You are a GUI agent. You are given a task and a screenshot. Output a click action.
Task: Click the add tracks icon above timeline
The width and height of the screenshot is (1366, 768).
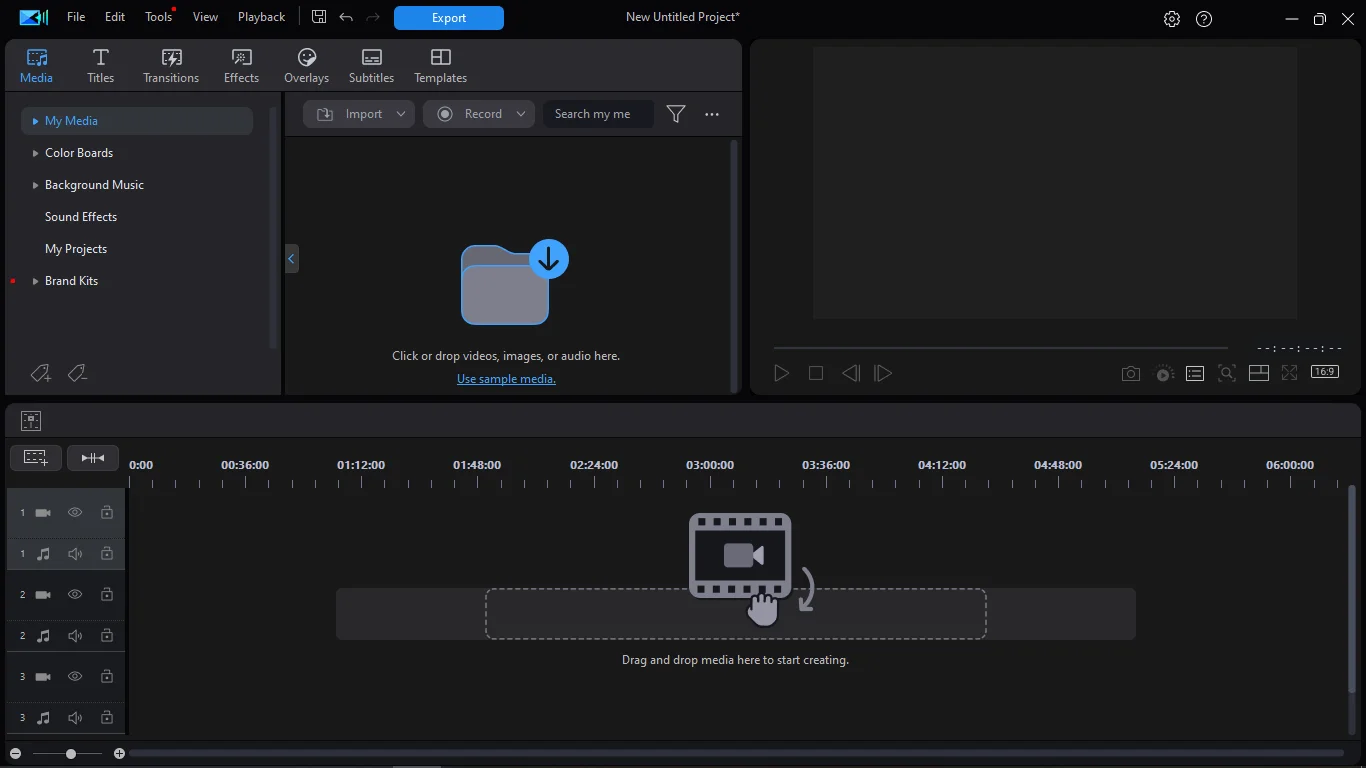(x=36, y=457)
